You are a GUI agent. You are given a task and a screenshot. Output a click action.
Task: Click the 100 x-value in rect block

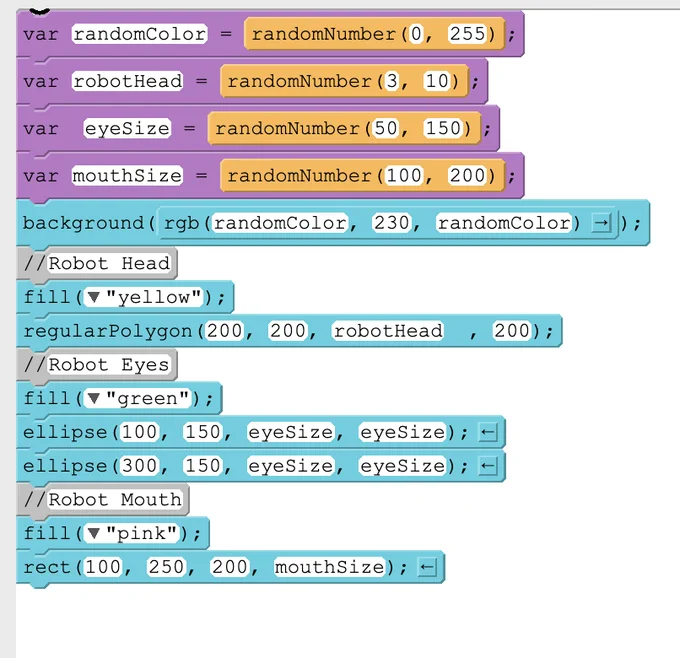[x=103, y=567]
